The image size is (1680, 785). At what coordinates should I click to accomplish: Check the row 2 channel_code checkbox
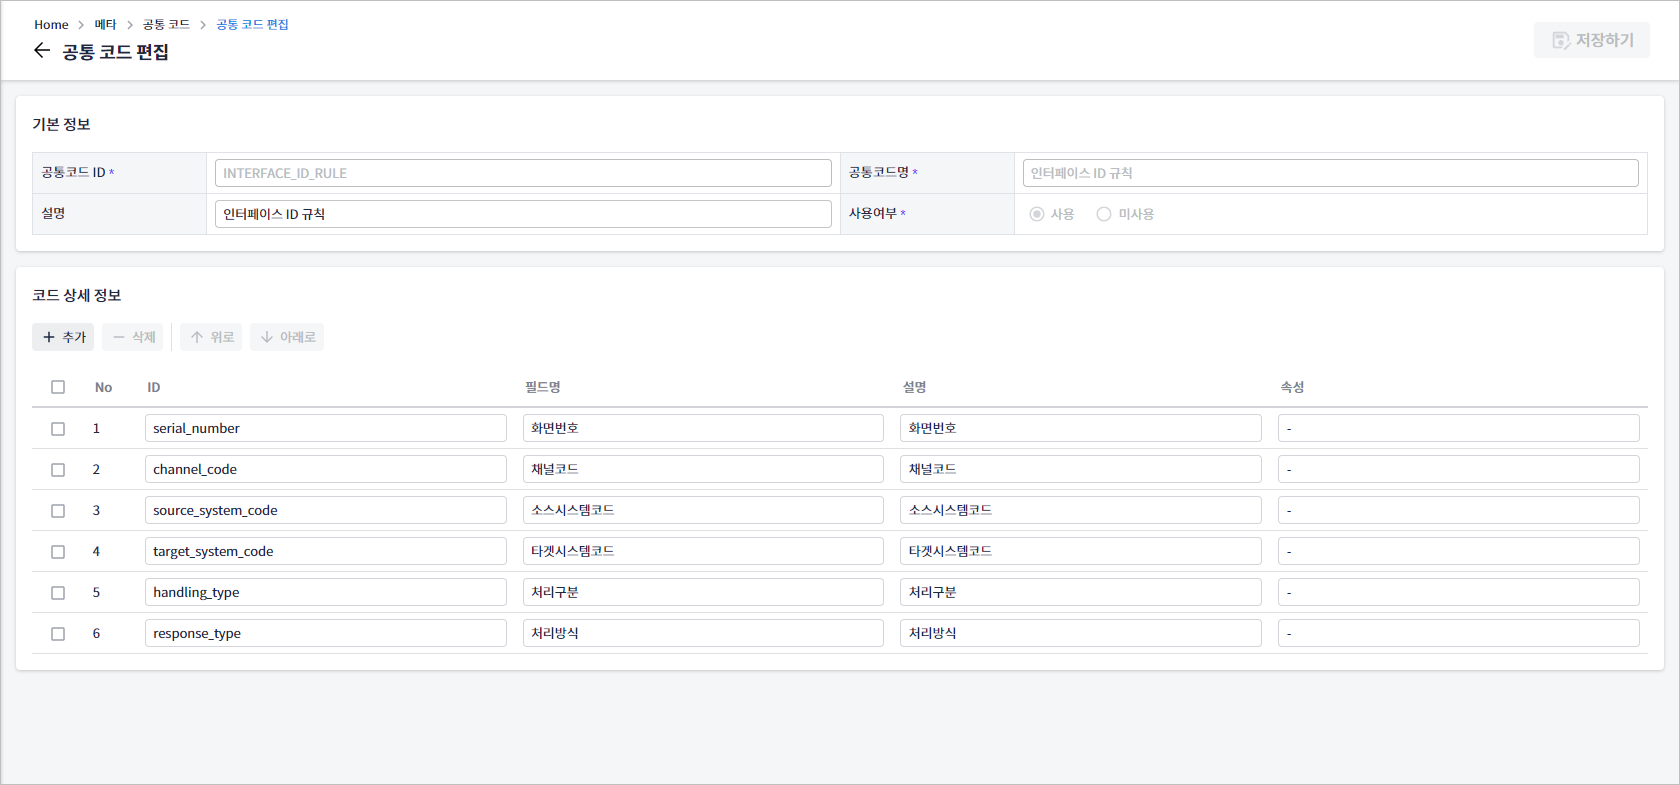pyautogui.click(x=58, y=470)
